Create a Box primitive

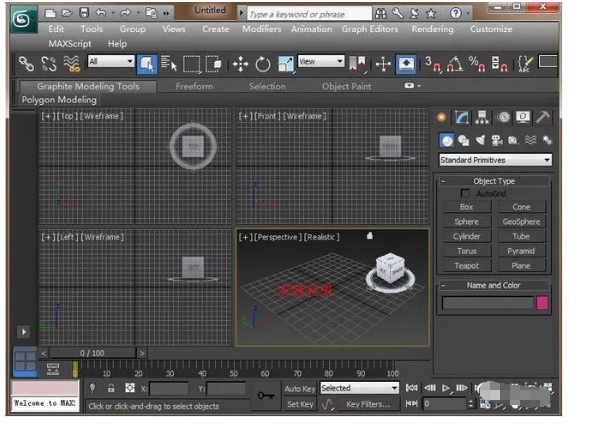pos(466,207)
